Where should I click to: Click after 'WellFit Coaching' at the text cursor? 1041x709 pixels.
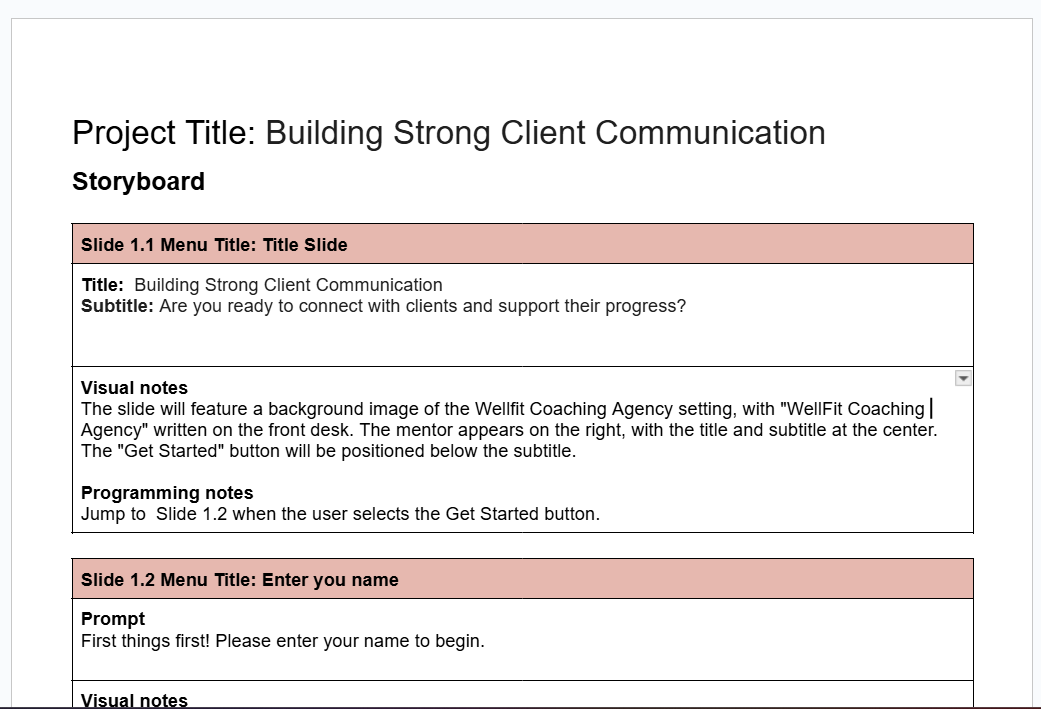click(x=930, y=409)
